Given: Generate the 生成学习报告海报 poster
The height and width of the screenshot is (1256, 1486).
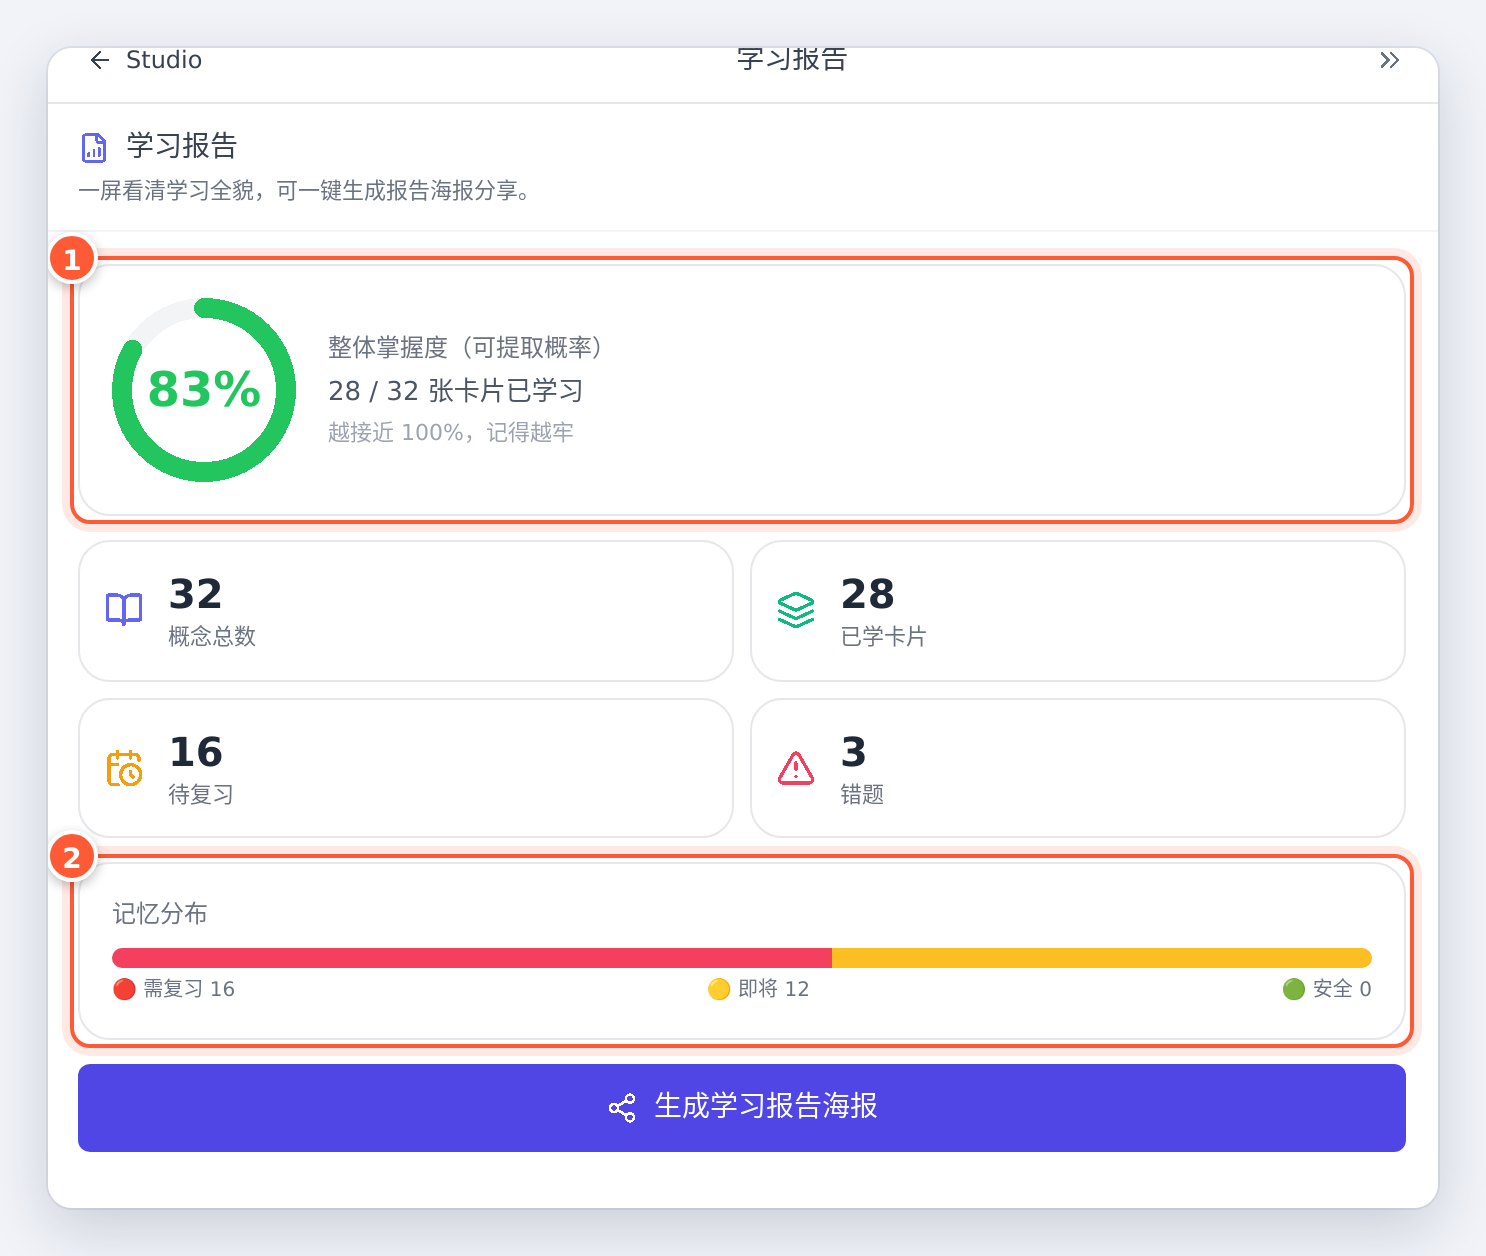Looking at the screenshot, I should [x=742, y=1108].
